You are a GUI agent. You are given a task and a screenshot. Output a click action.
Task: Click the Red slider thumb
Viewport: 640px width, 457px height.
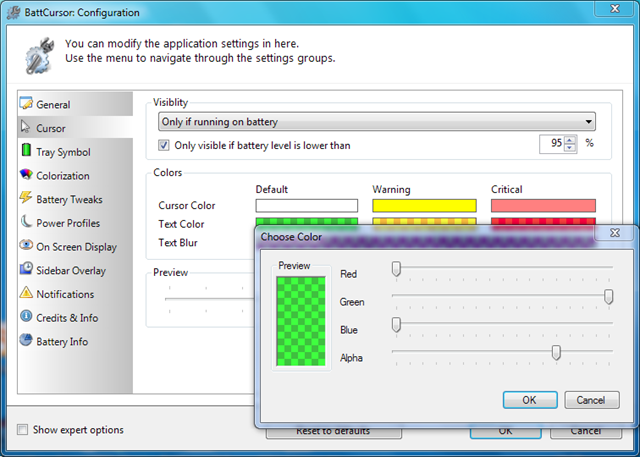click(396, 269)
